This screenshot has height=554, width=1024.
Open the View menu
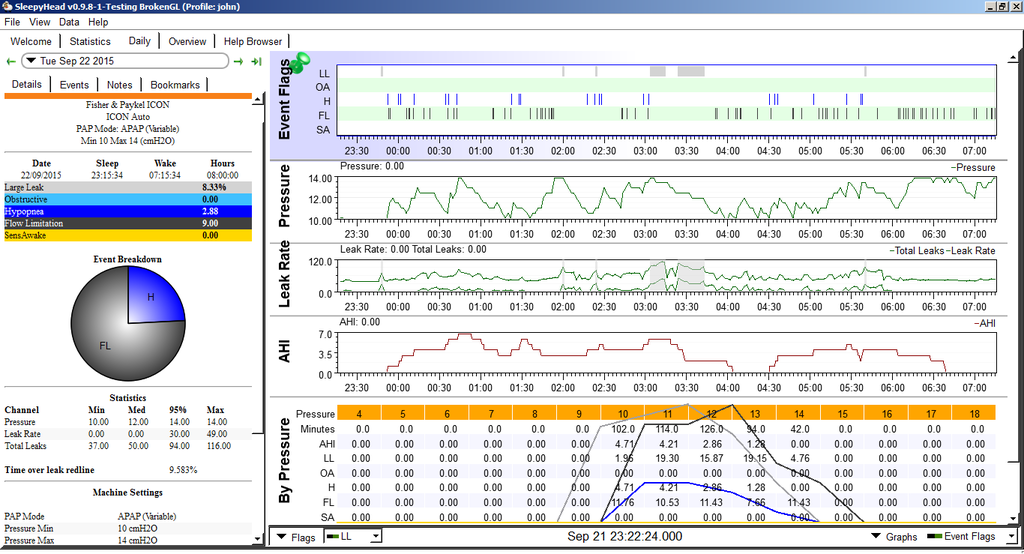point(39,22)
